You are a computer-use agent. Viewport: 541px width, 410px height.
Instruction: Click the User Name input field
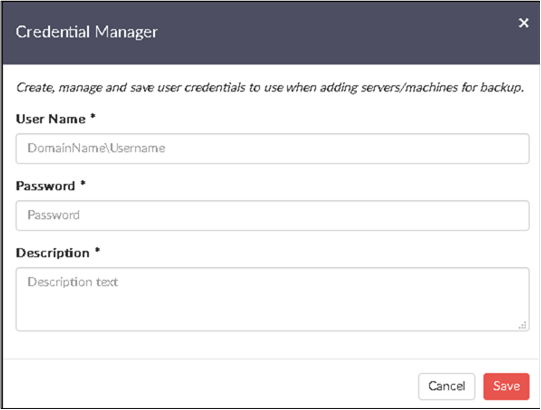(x=273, y=148)
